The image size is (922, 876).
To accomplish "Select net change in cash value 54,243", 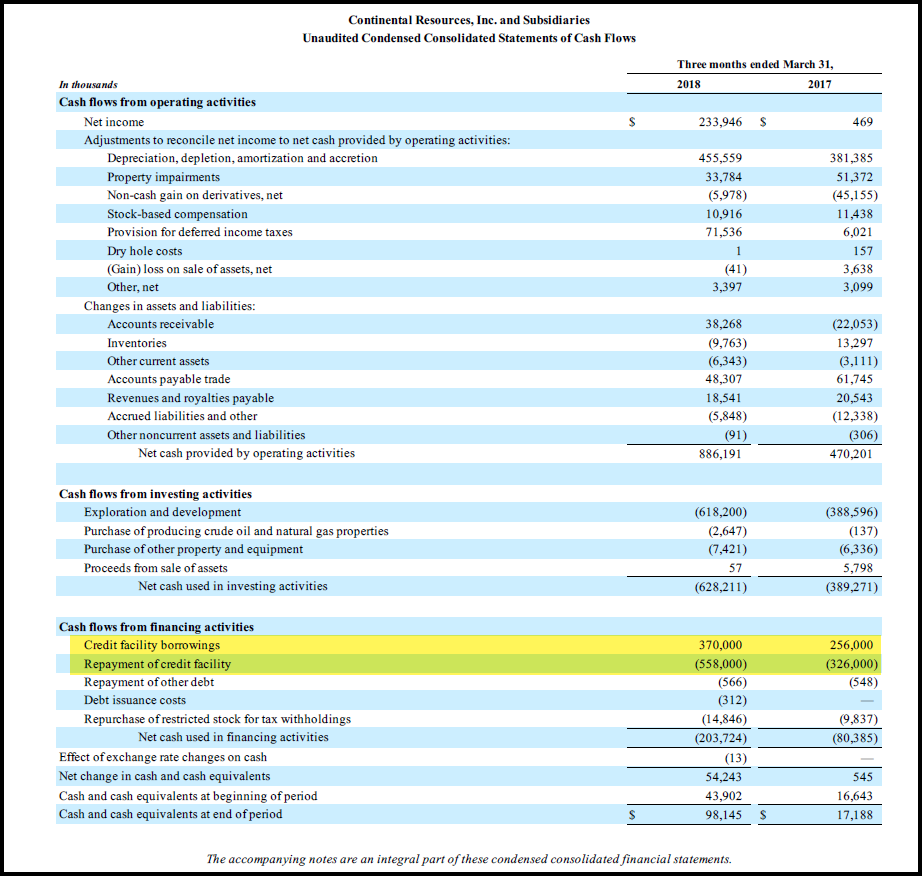I will click(724, 777).
